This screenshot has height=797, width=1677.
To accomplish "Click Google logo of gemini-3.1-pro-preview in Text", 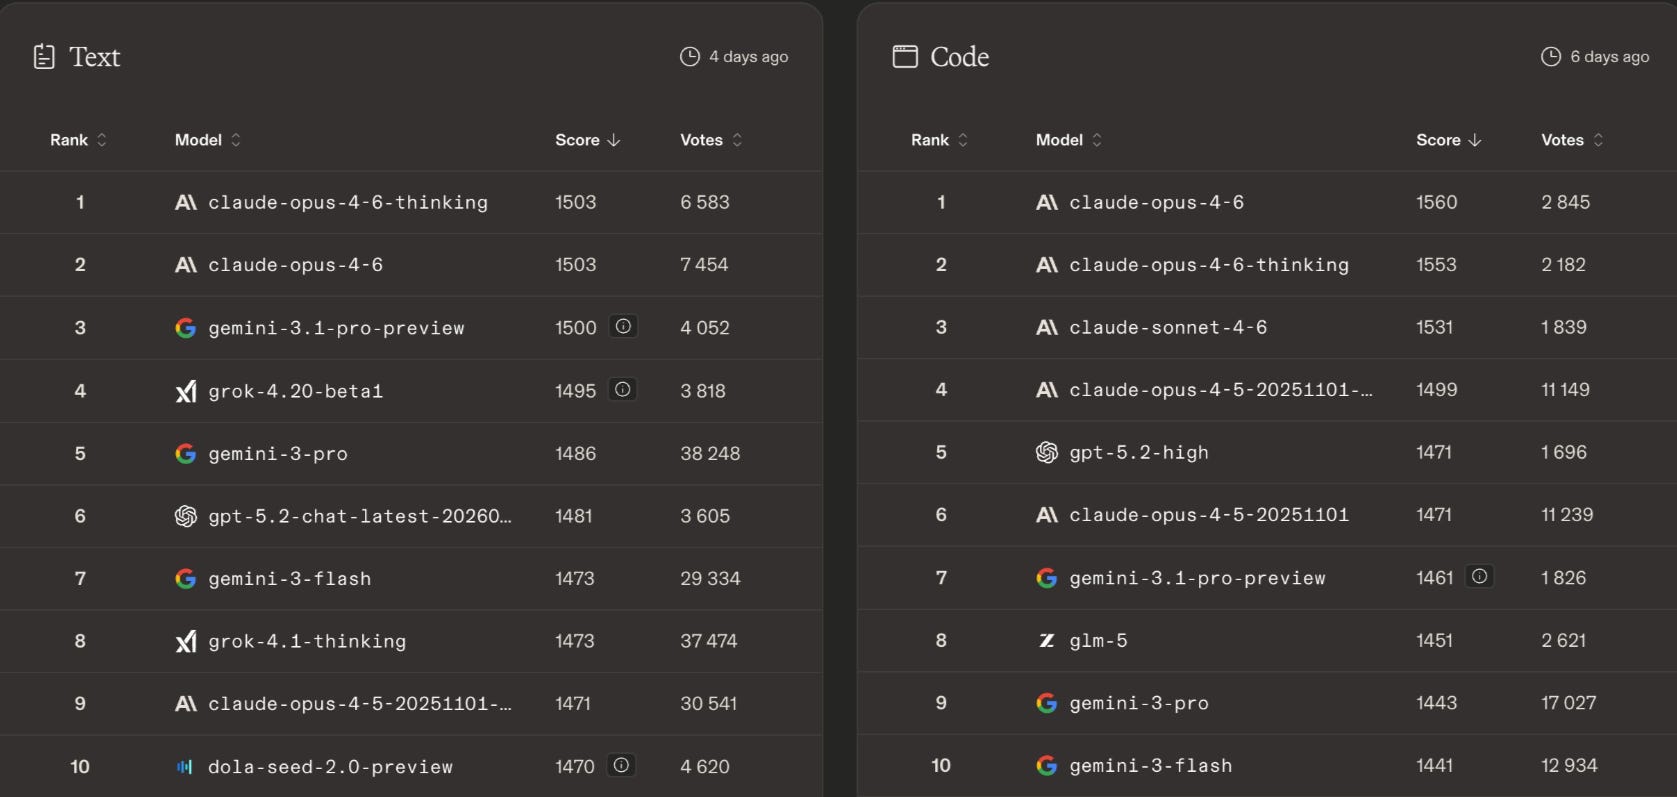I will click(x=186, y=328).
